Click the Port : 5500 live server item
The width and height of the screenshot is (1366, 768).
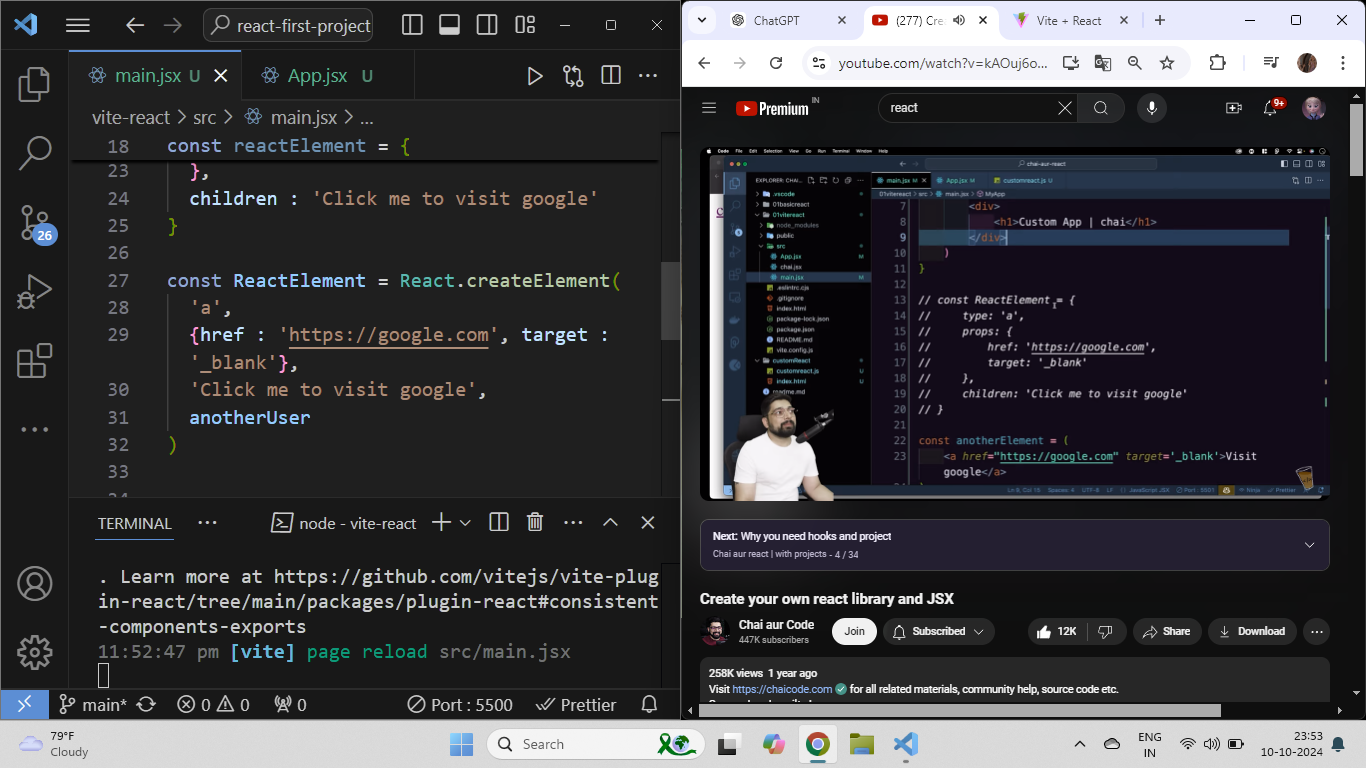[460, 704]
